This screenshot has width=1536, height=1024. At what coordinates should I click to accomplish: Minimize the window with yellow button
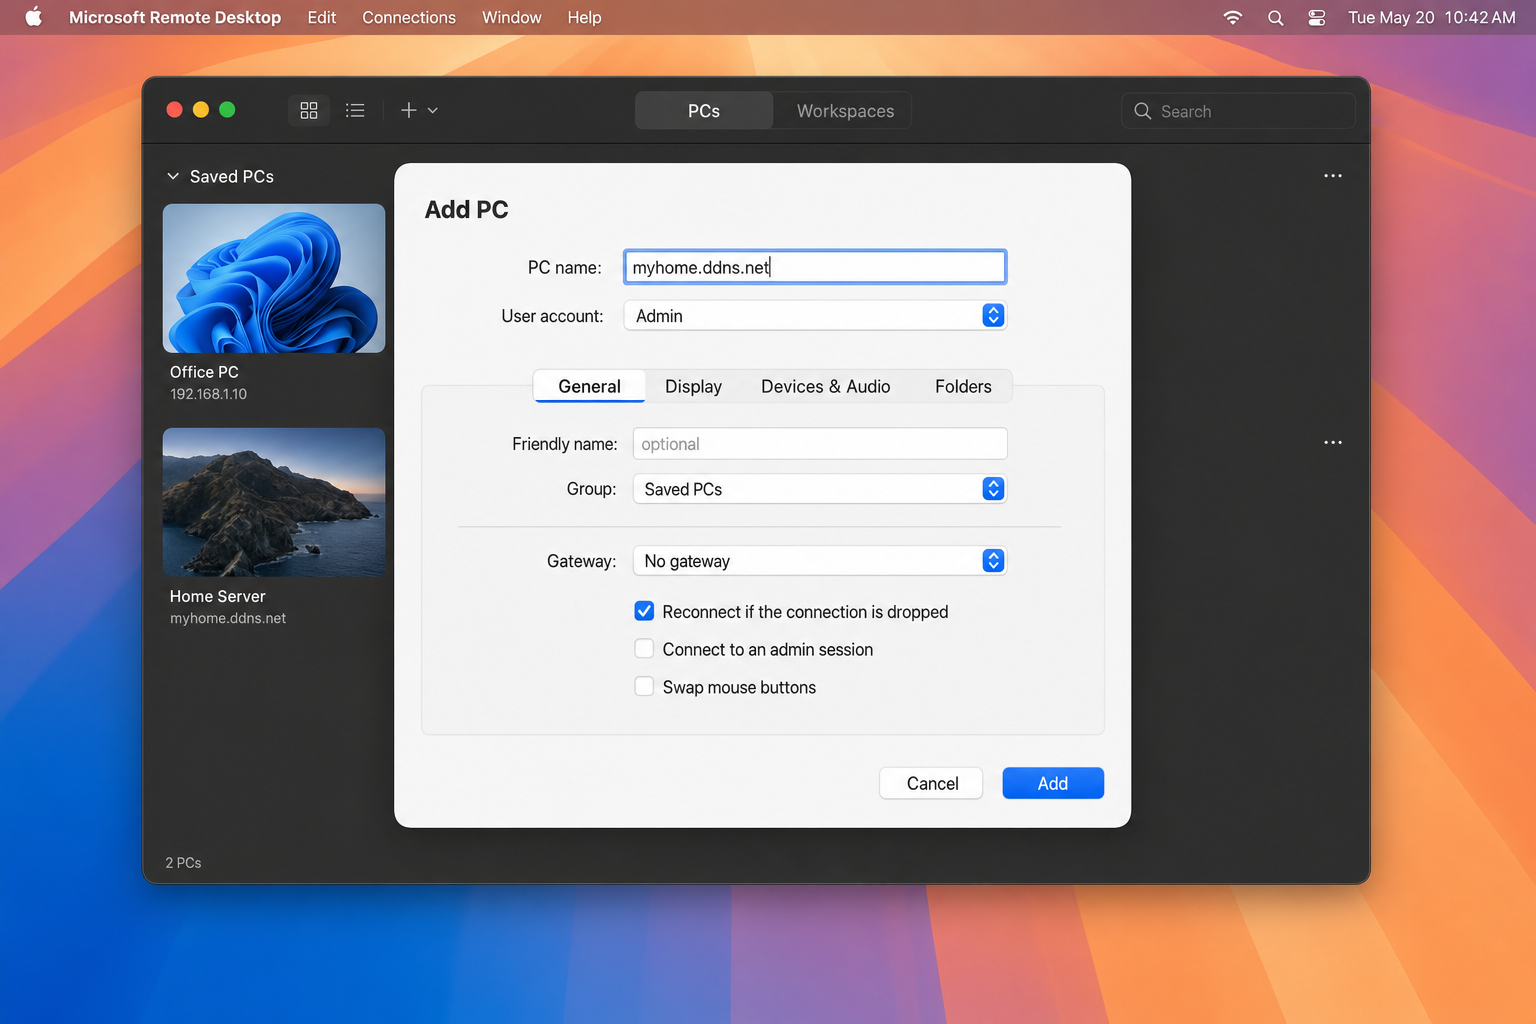tap(201, 110)
